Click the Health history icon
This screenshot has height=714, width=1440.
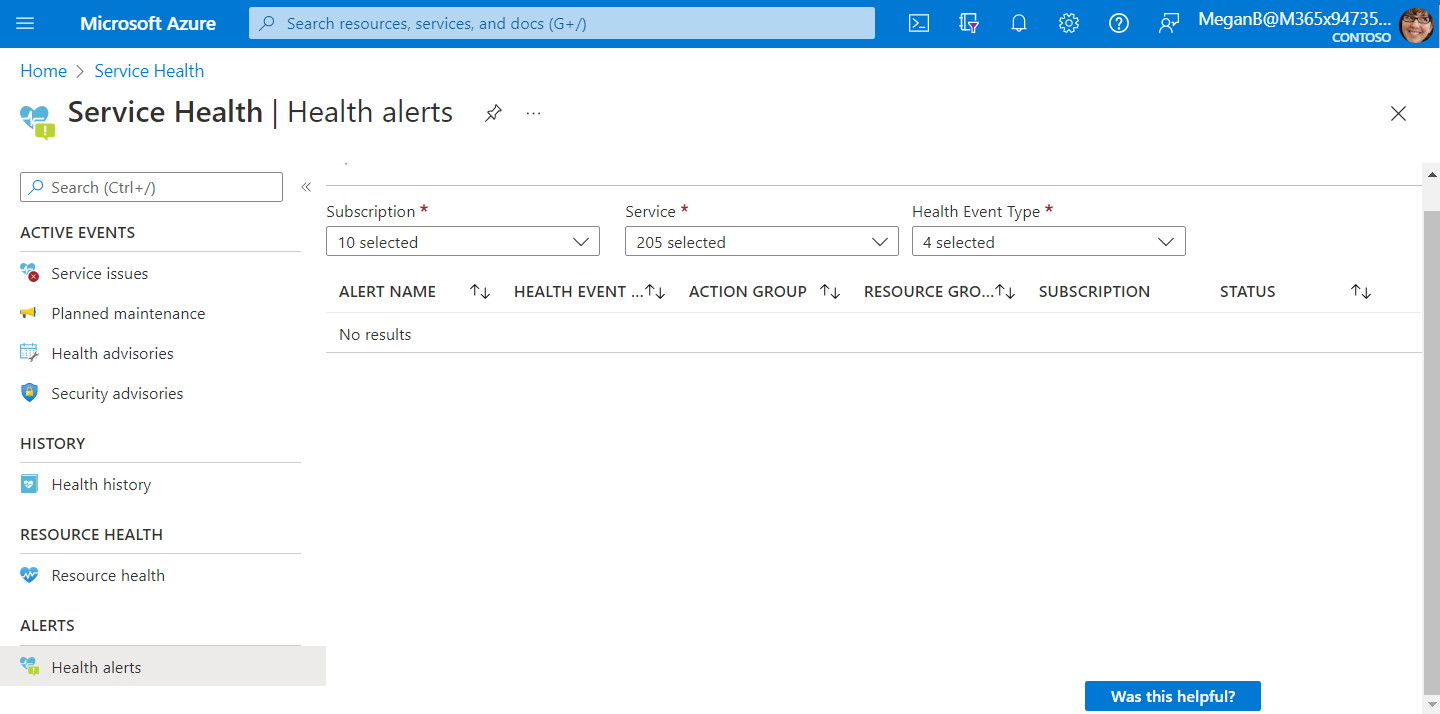[x=29, y=484]
